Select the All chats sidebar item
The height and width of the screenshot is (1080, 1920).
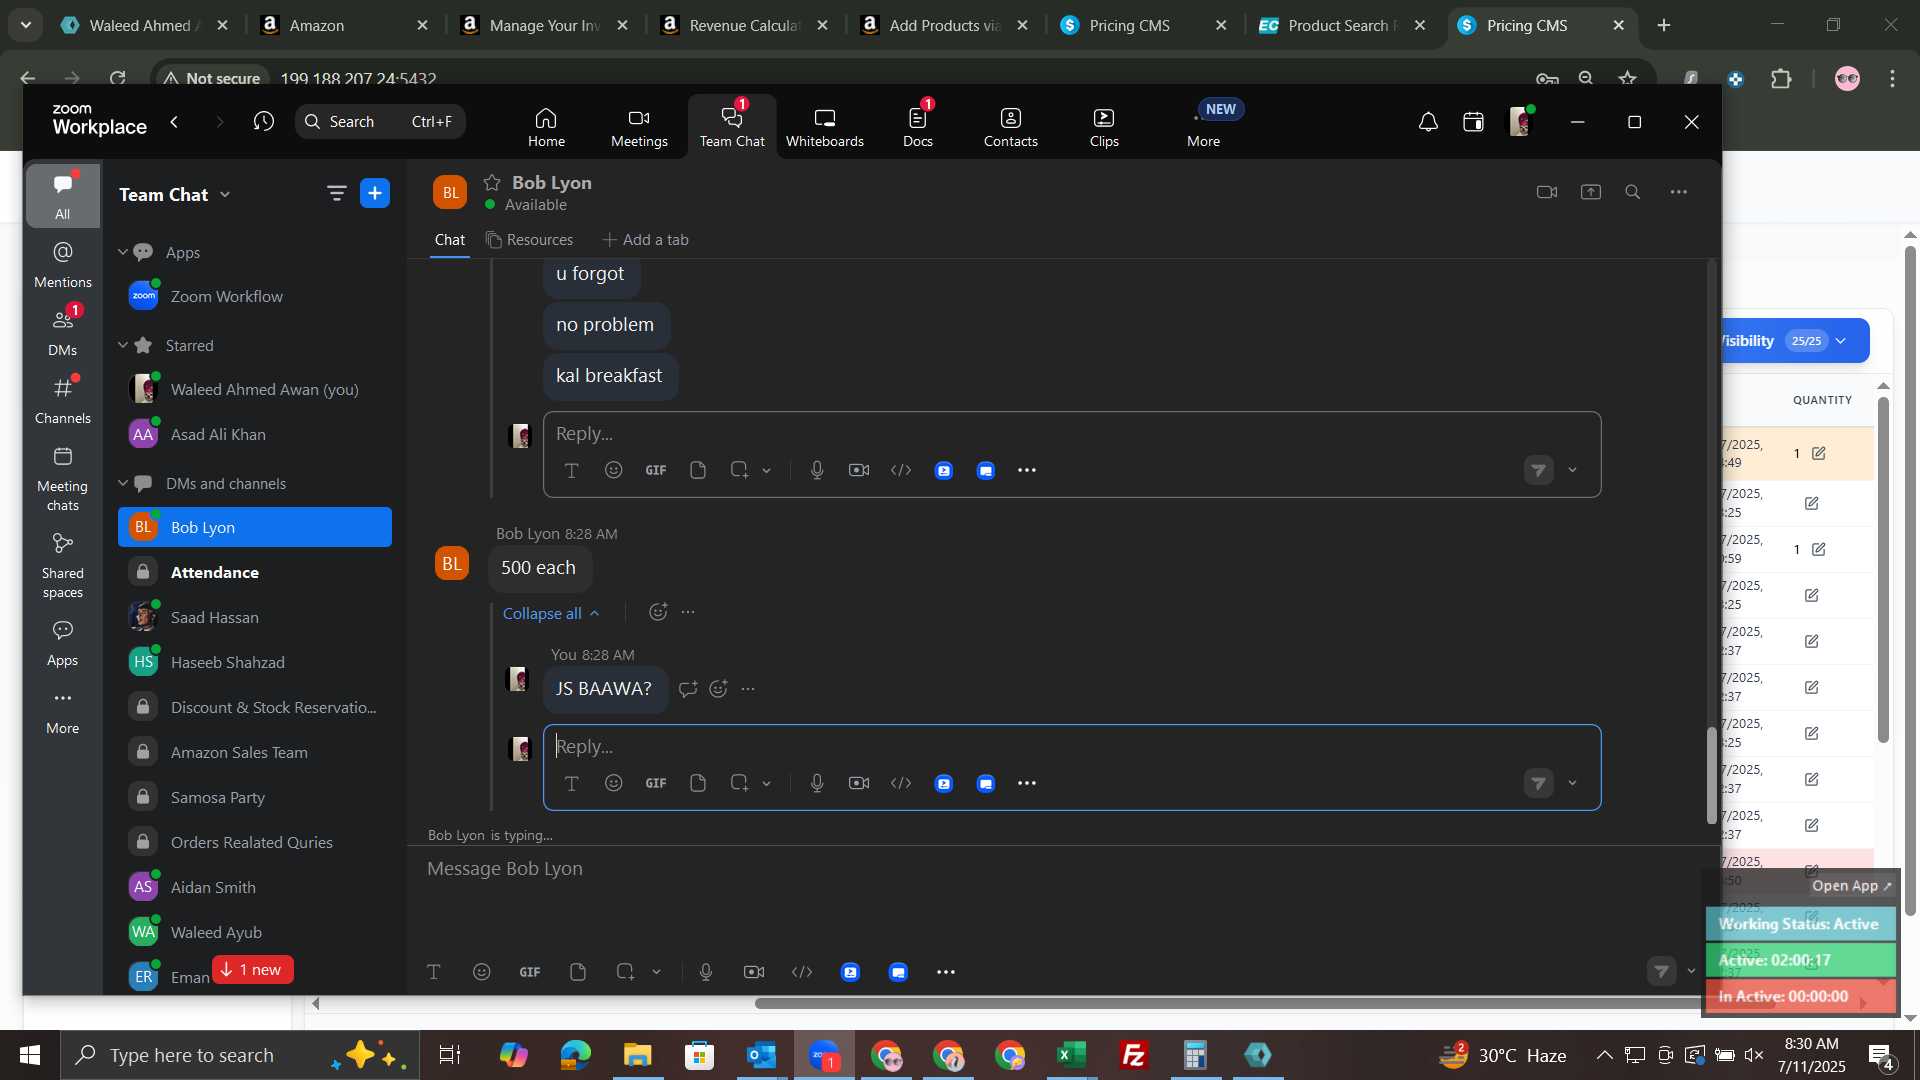tap(62, 196)
